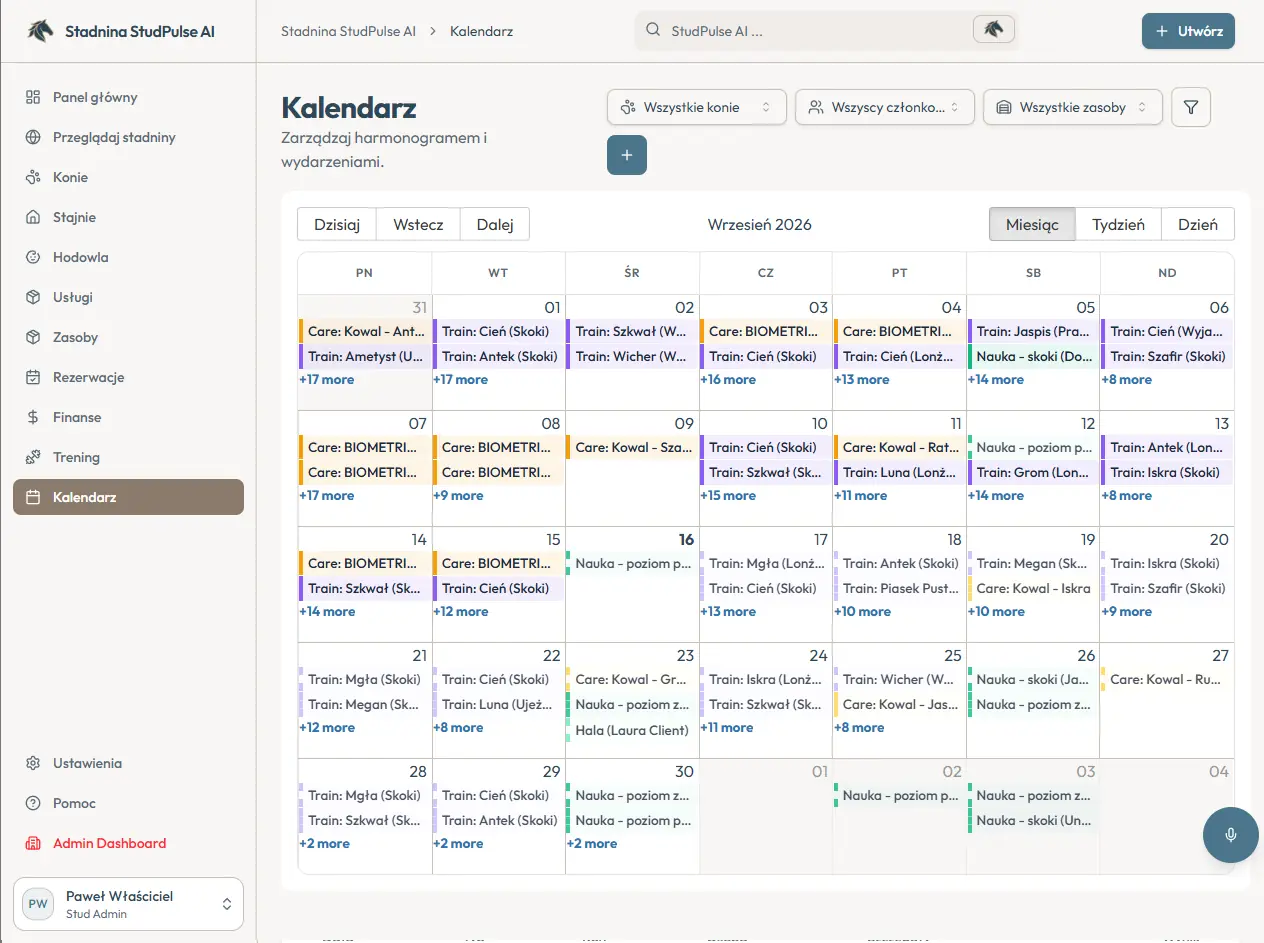The image size is (1264, 943).
Task: Click the StudPulse AI search field
Action: (x=827, y=30)
